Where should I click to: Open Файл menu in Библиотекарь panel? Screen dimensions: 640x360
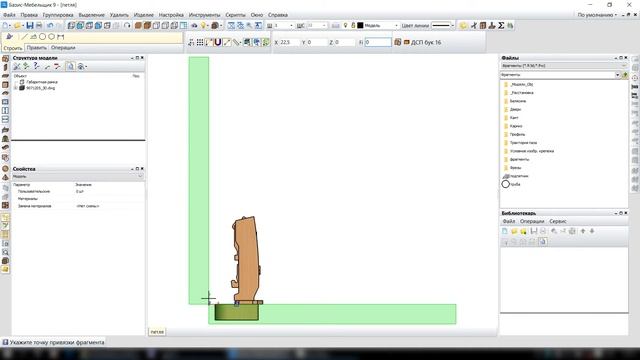[x=509, y=221]
